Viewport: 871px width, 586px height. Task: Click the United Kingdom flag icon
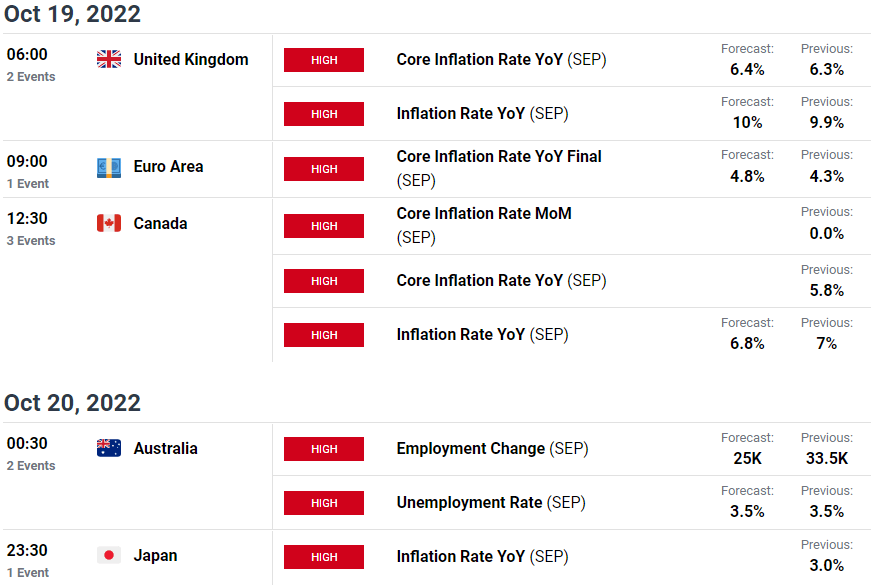[109, 59]
